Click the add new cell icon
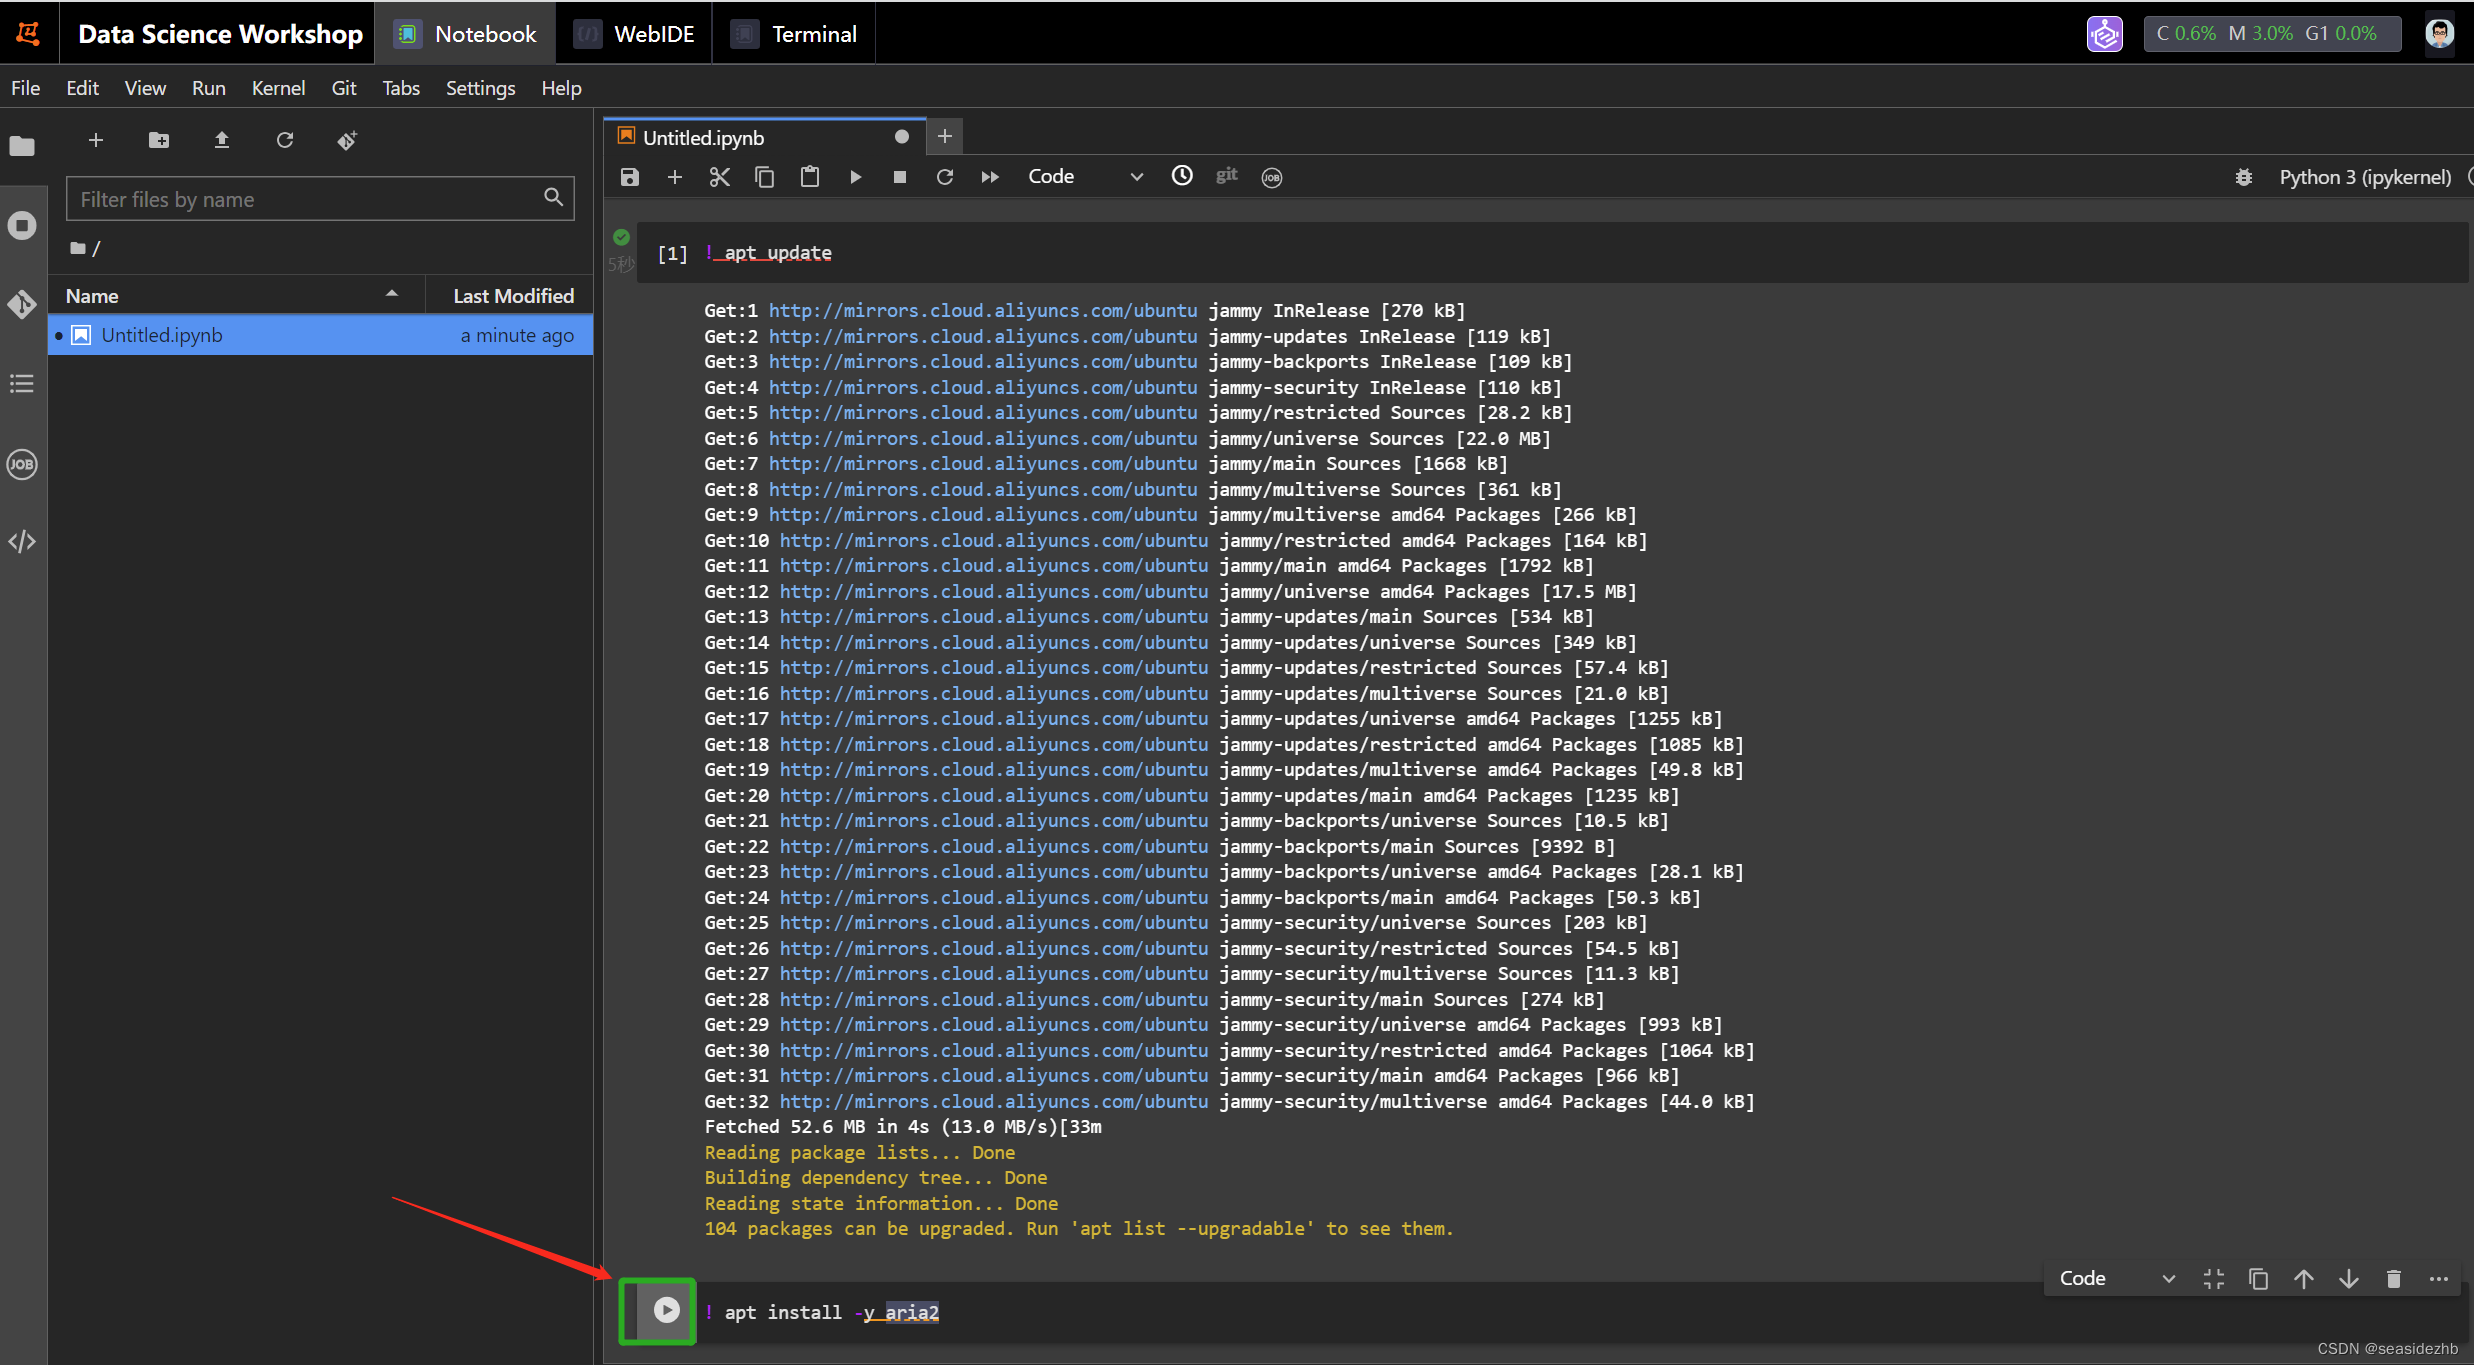This screenshot has width=2474, height=1365. [x=672, y=175]
